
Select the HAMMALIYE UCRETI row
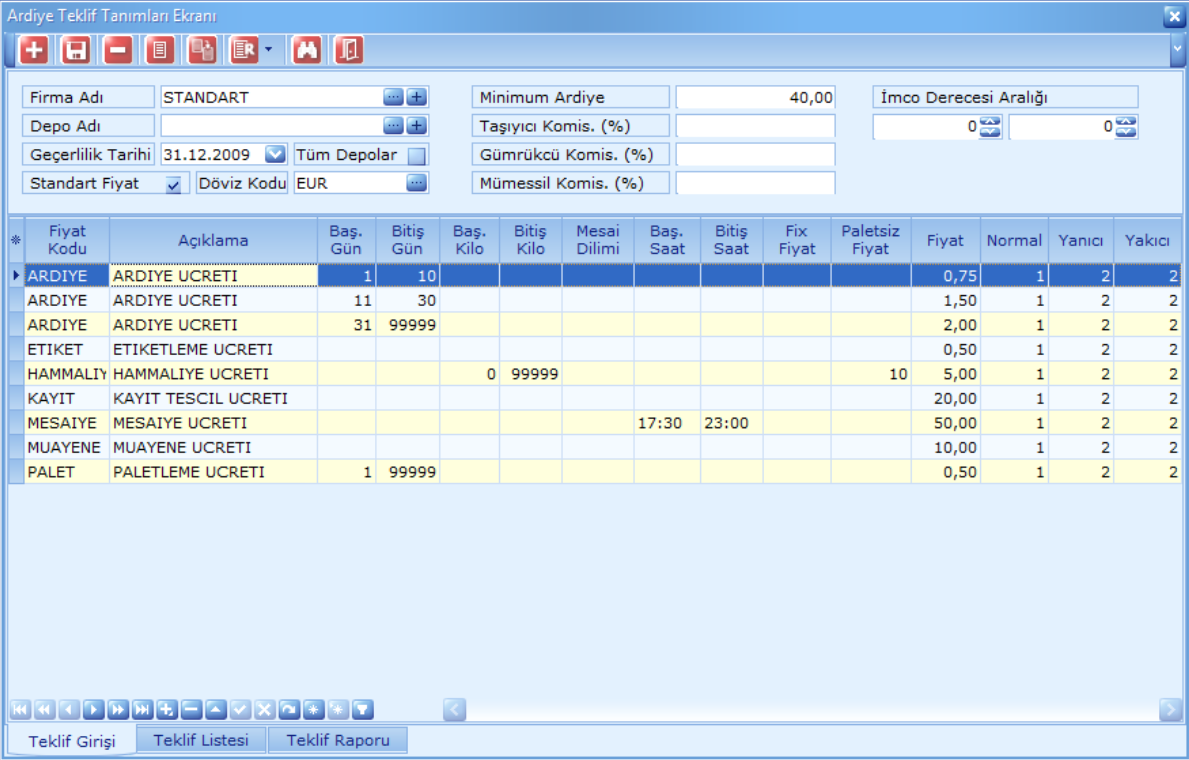(594, 374)
